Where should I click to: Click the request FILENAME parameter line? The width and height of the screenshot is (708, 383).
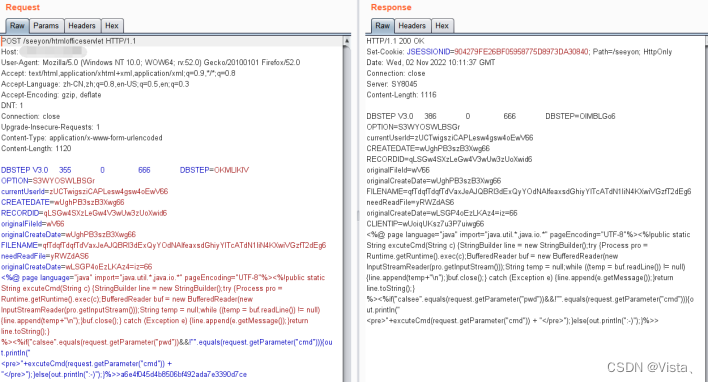163,245
